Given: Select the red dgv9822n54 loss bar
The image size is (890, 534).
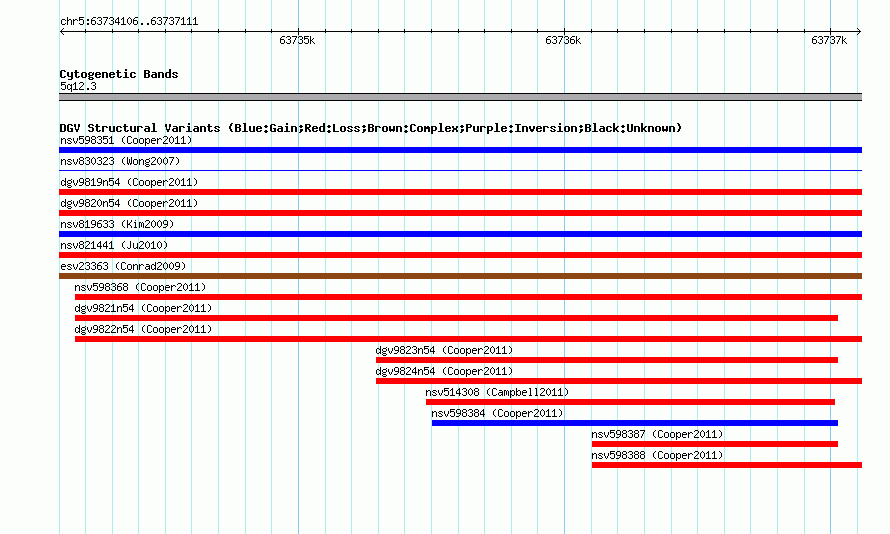Looking at the screenshot, I should [x=468, y=339].
